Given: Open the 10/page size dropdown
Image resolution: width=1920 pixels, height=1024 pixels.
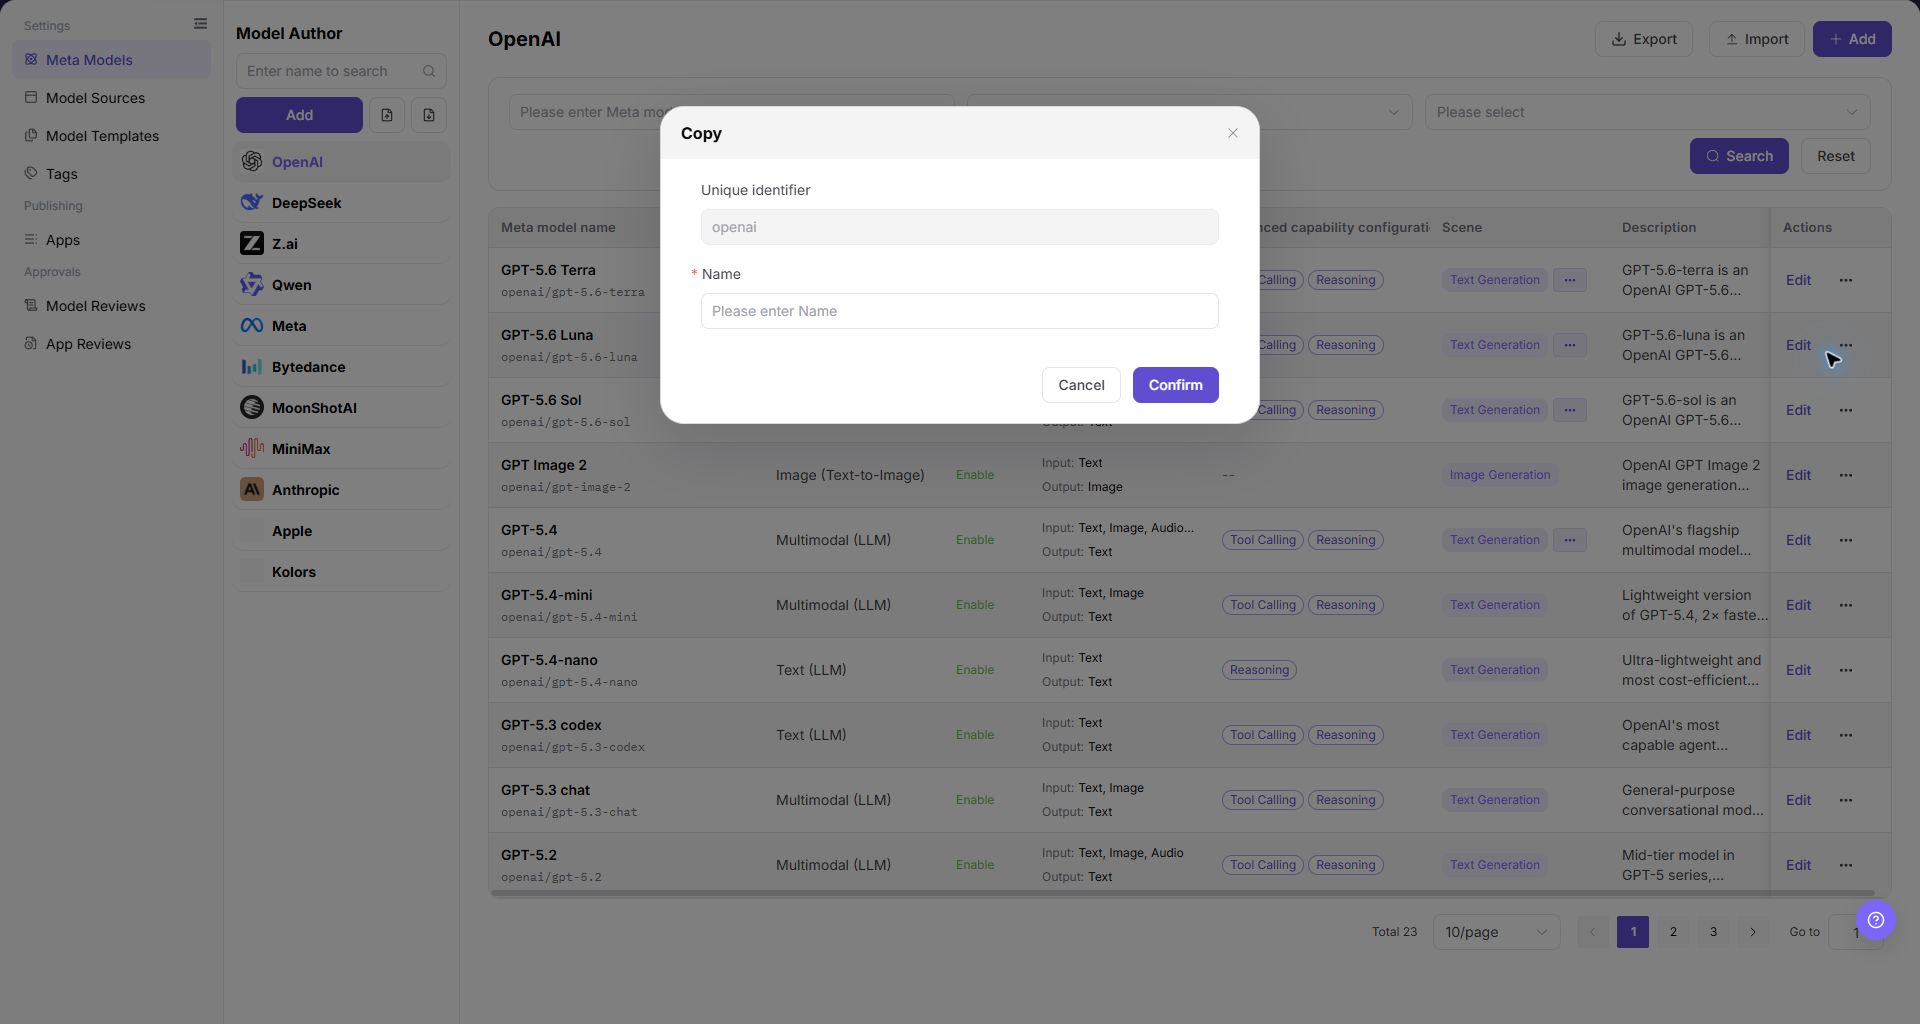Looking at the screenshot, I should (x=1496, y=932).
